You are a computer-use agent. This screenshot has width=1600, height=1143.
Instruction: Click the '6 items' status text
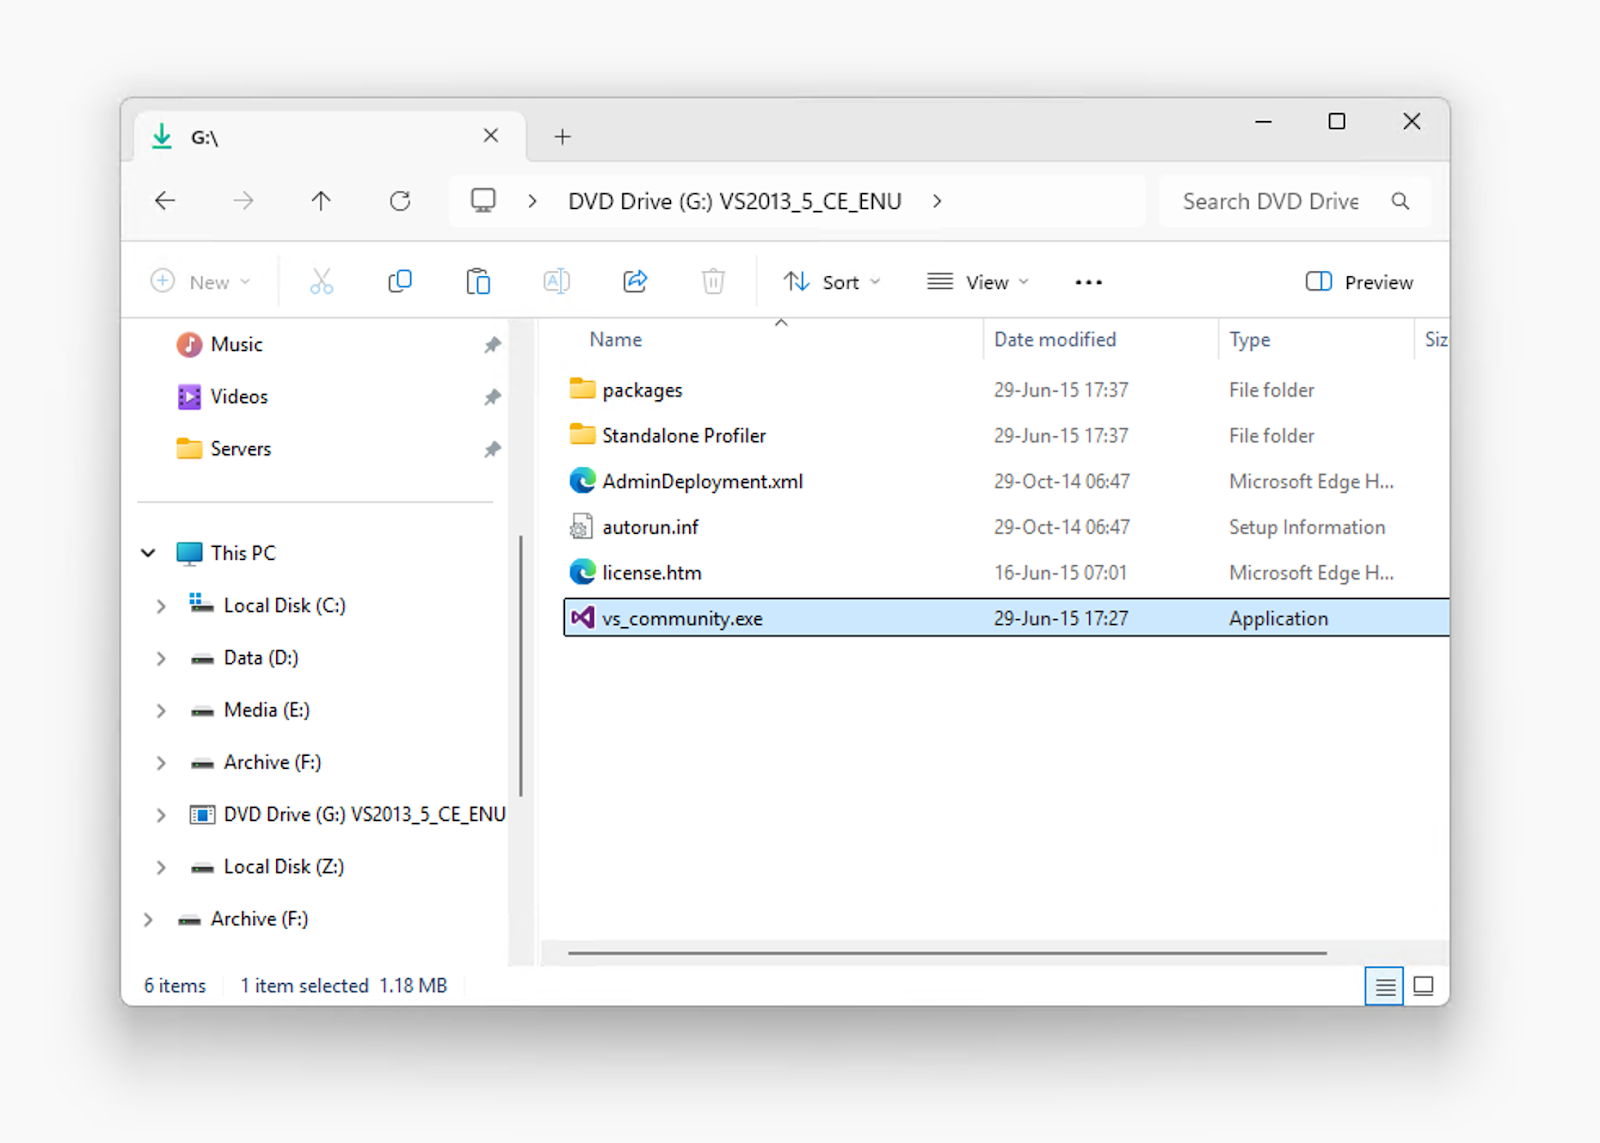[x=175, y=986]
